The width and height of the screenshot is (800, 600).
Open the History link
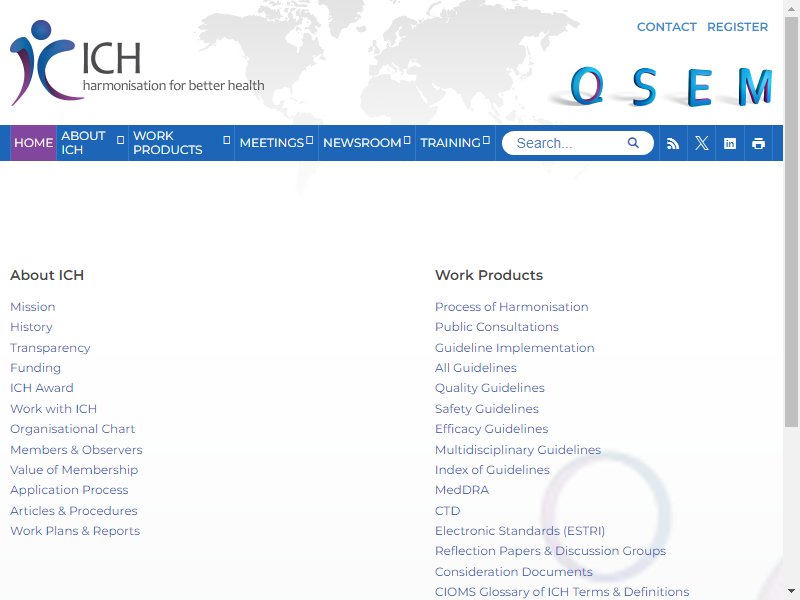click(31, 327)
